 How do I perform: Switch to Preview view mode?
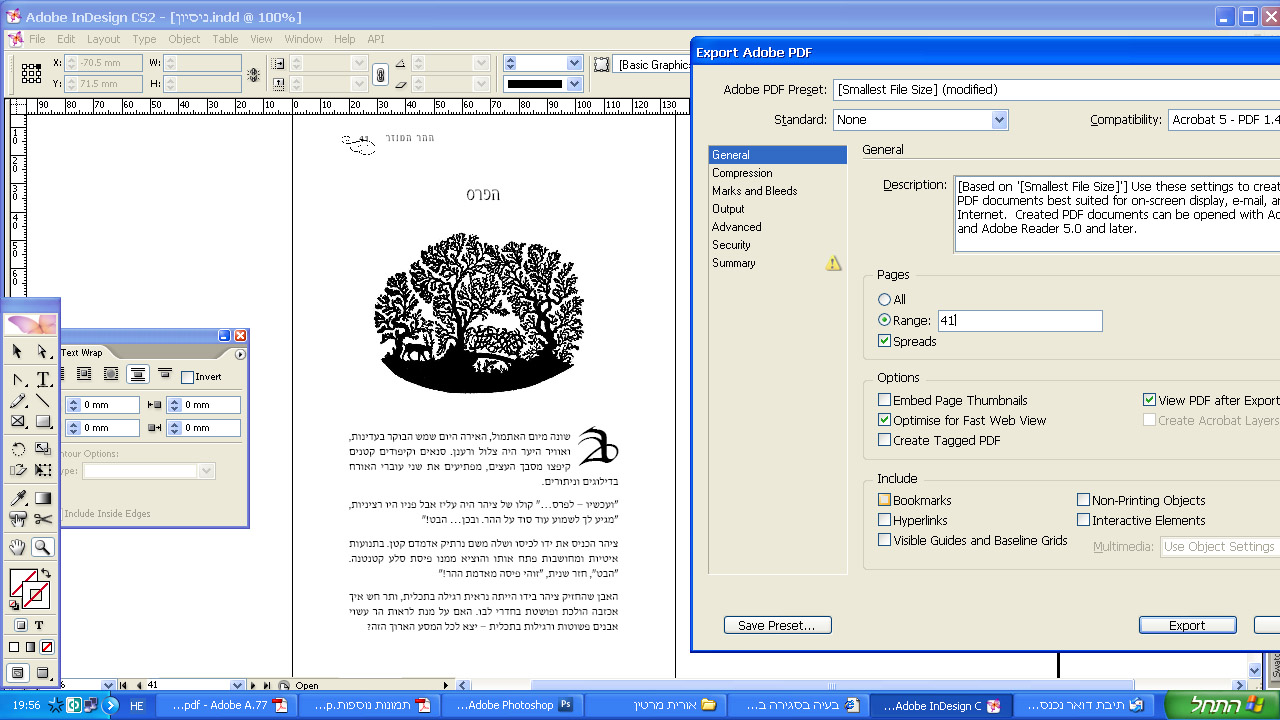pos(43,673)
